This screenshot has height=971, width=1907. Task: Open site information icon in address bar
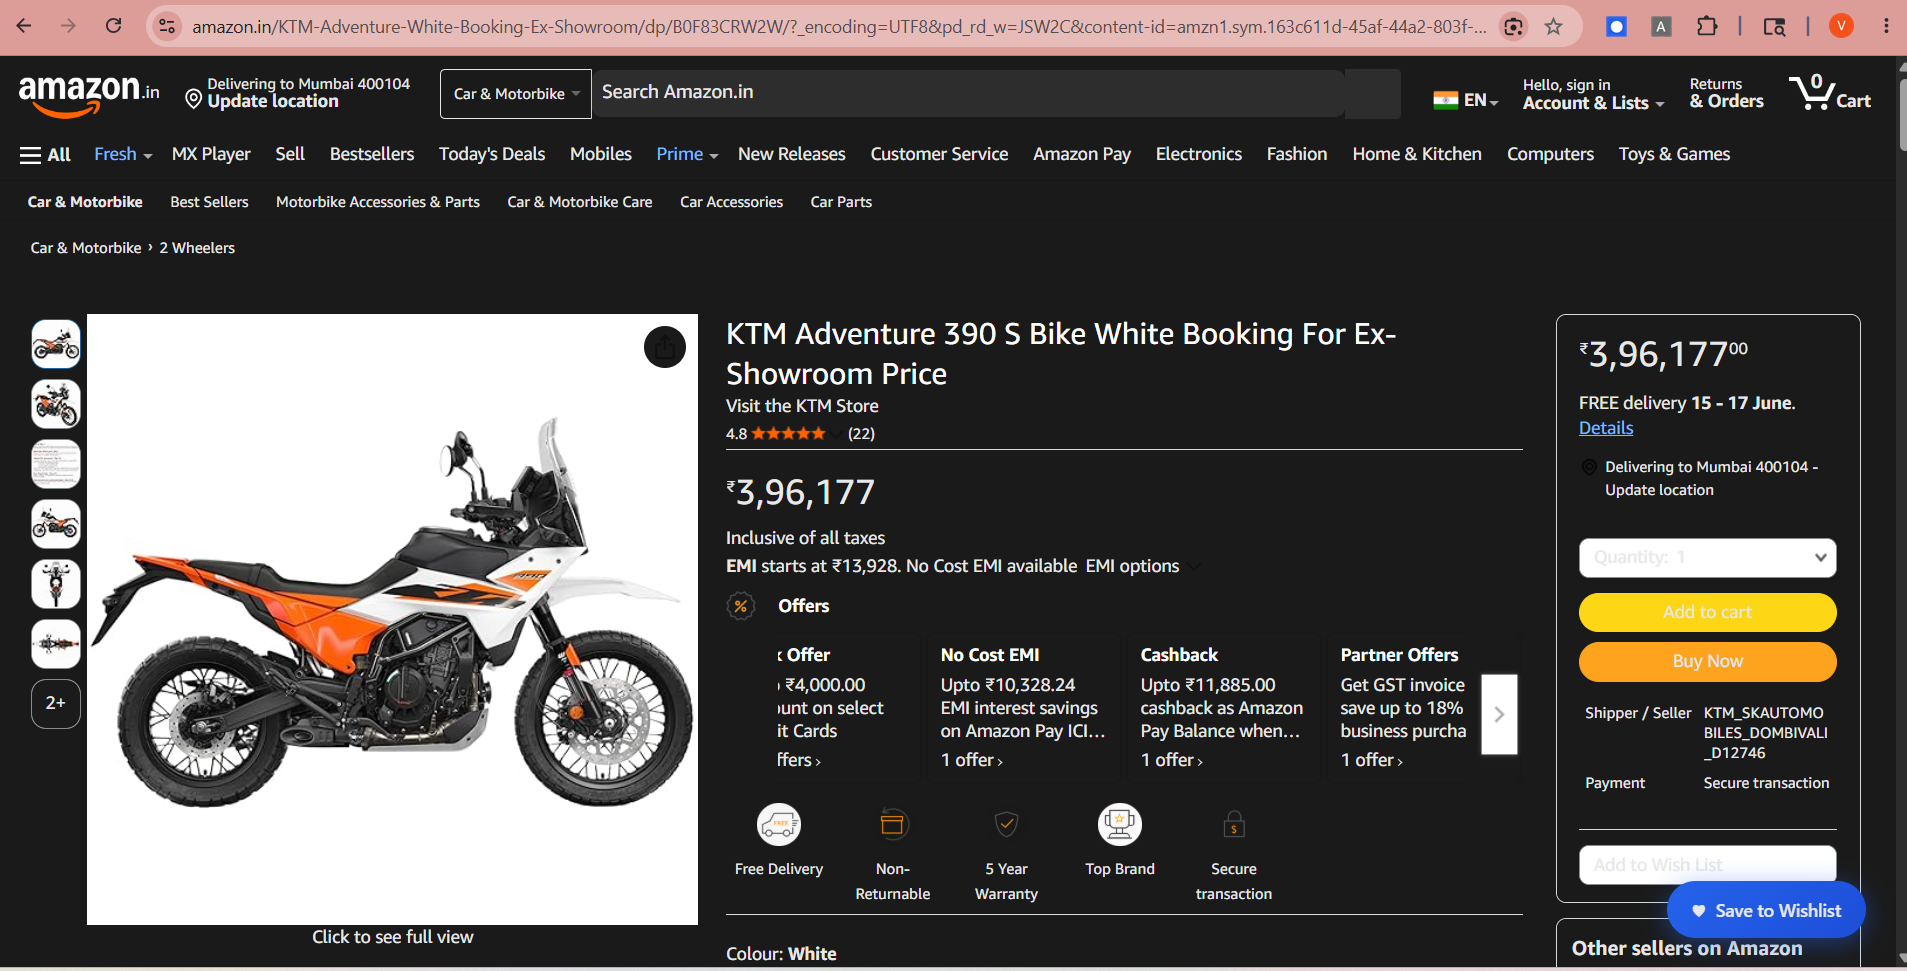click(x=167, y=27)
